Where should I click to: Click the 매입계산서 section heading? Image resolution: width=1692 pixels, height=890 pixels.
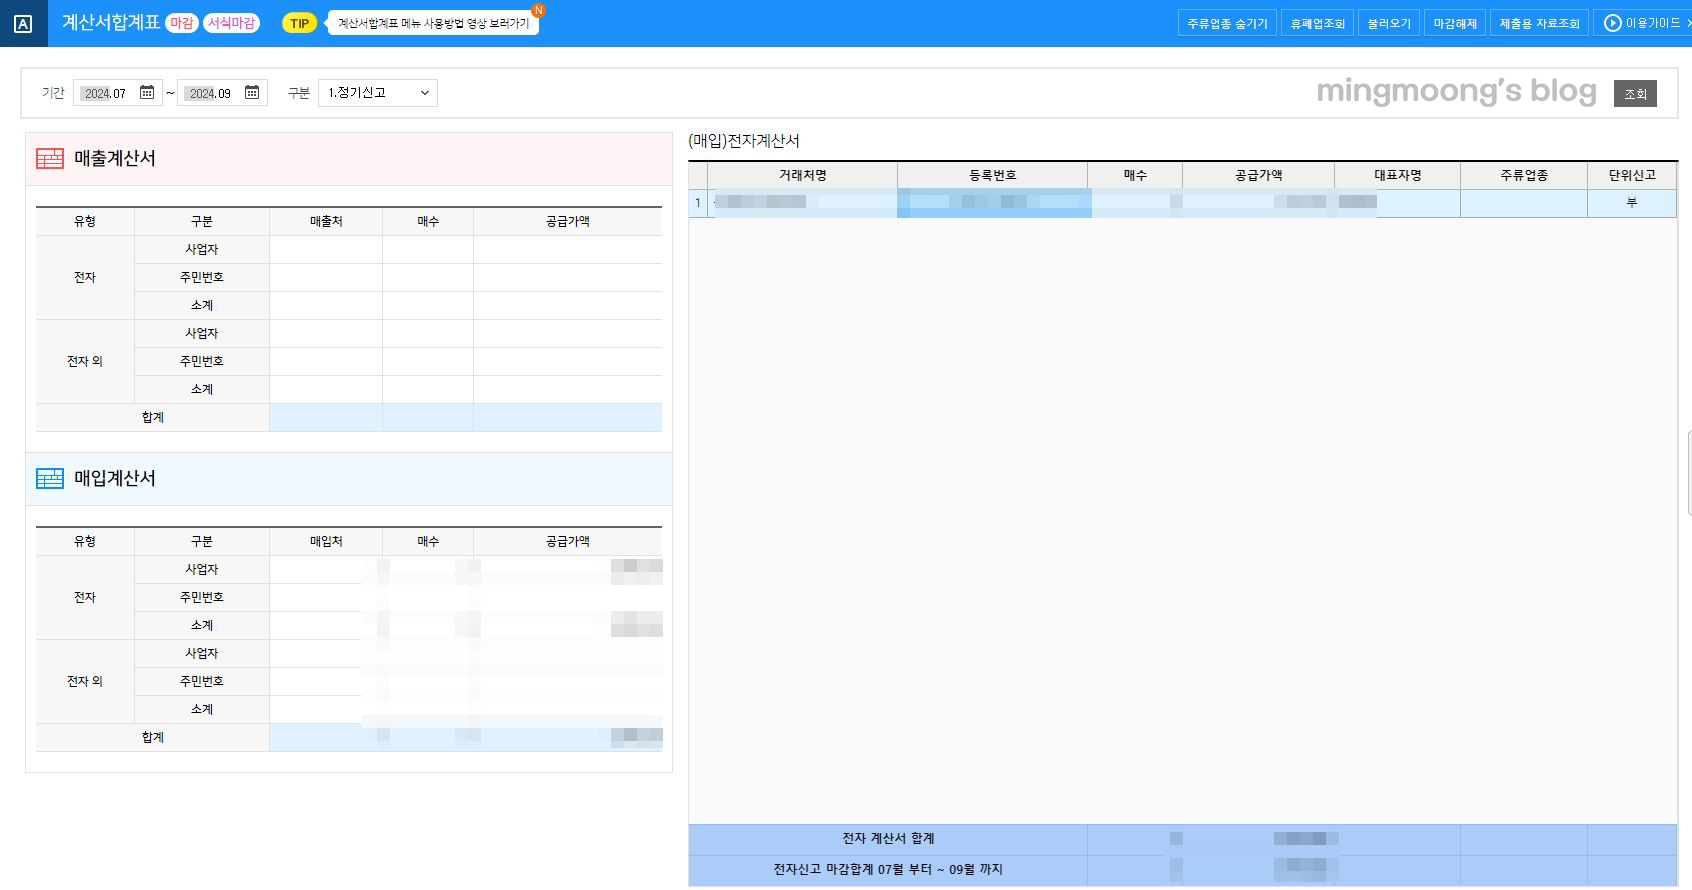(x=115, y=478)
